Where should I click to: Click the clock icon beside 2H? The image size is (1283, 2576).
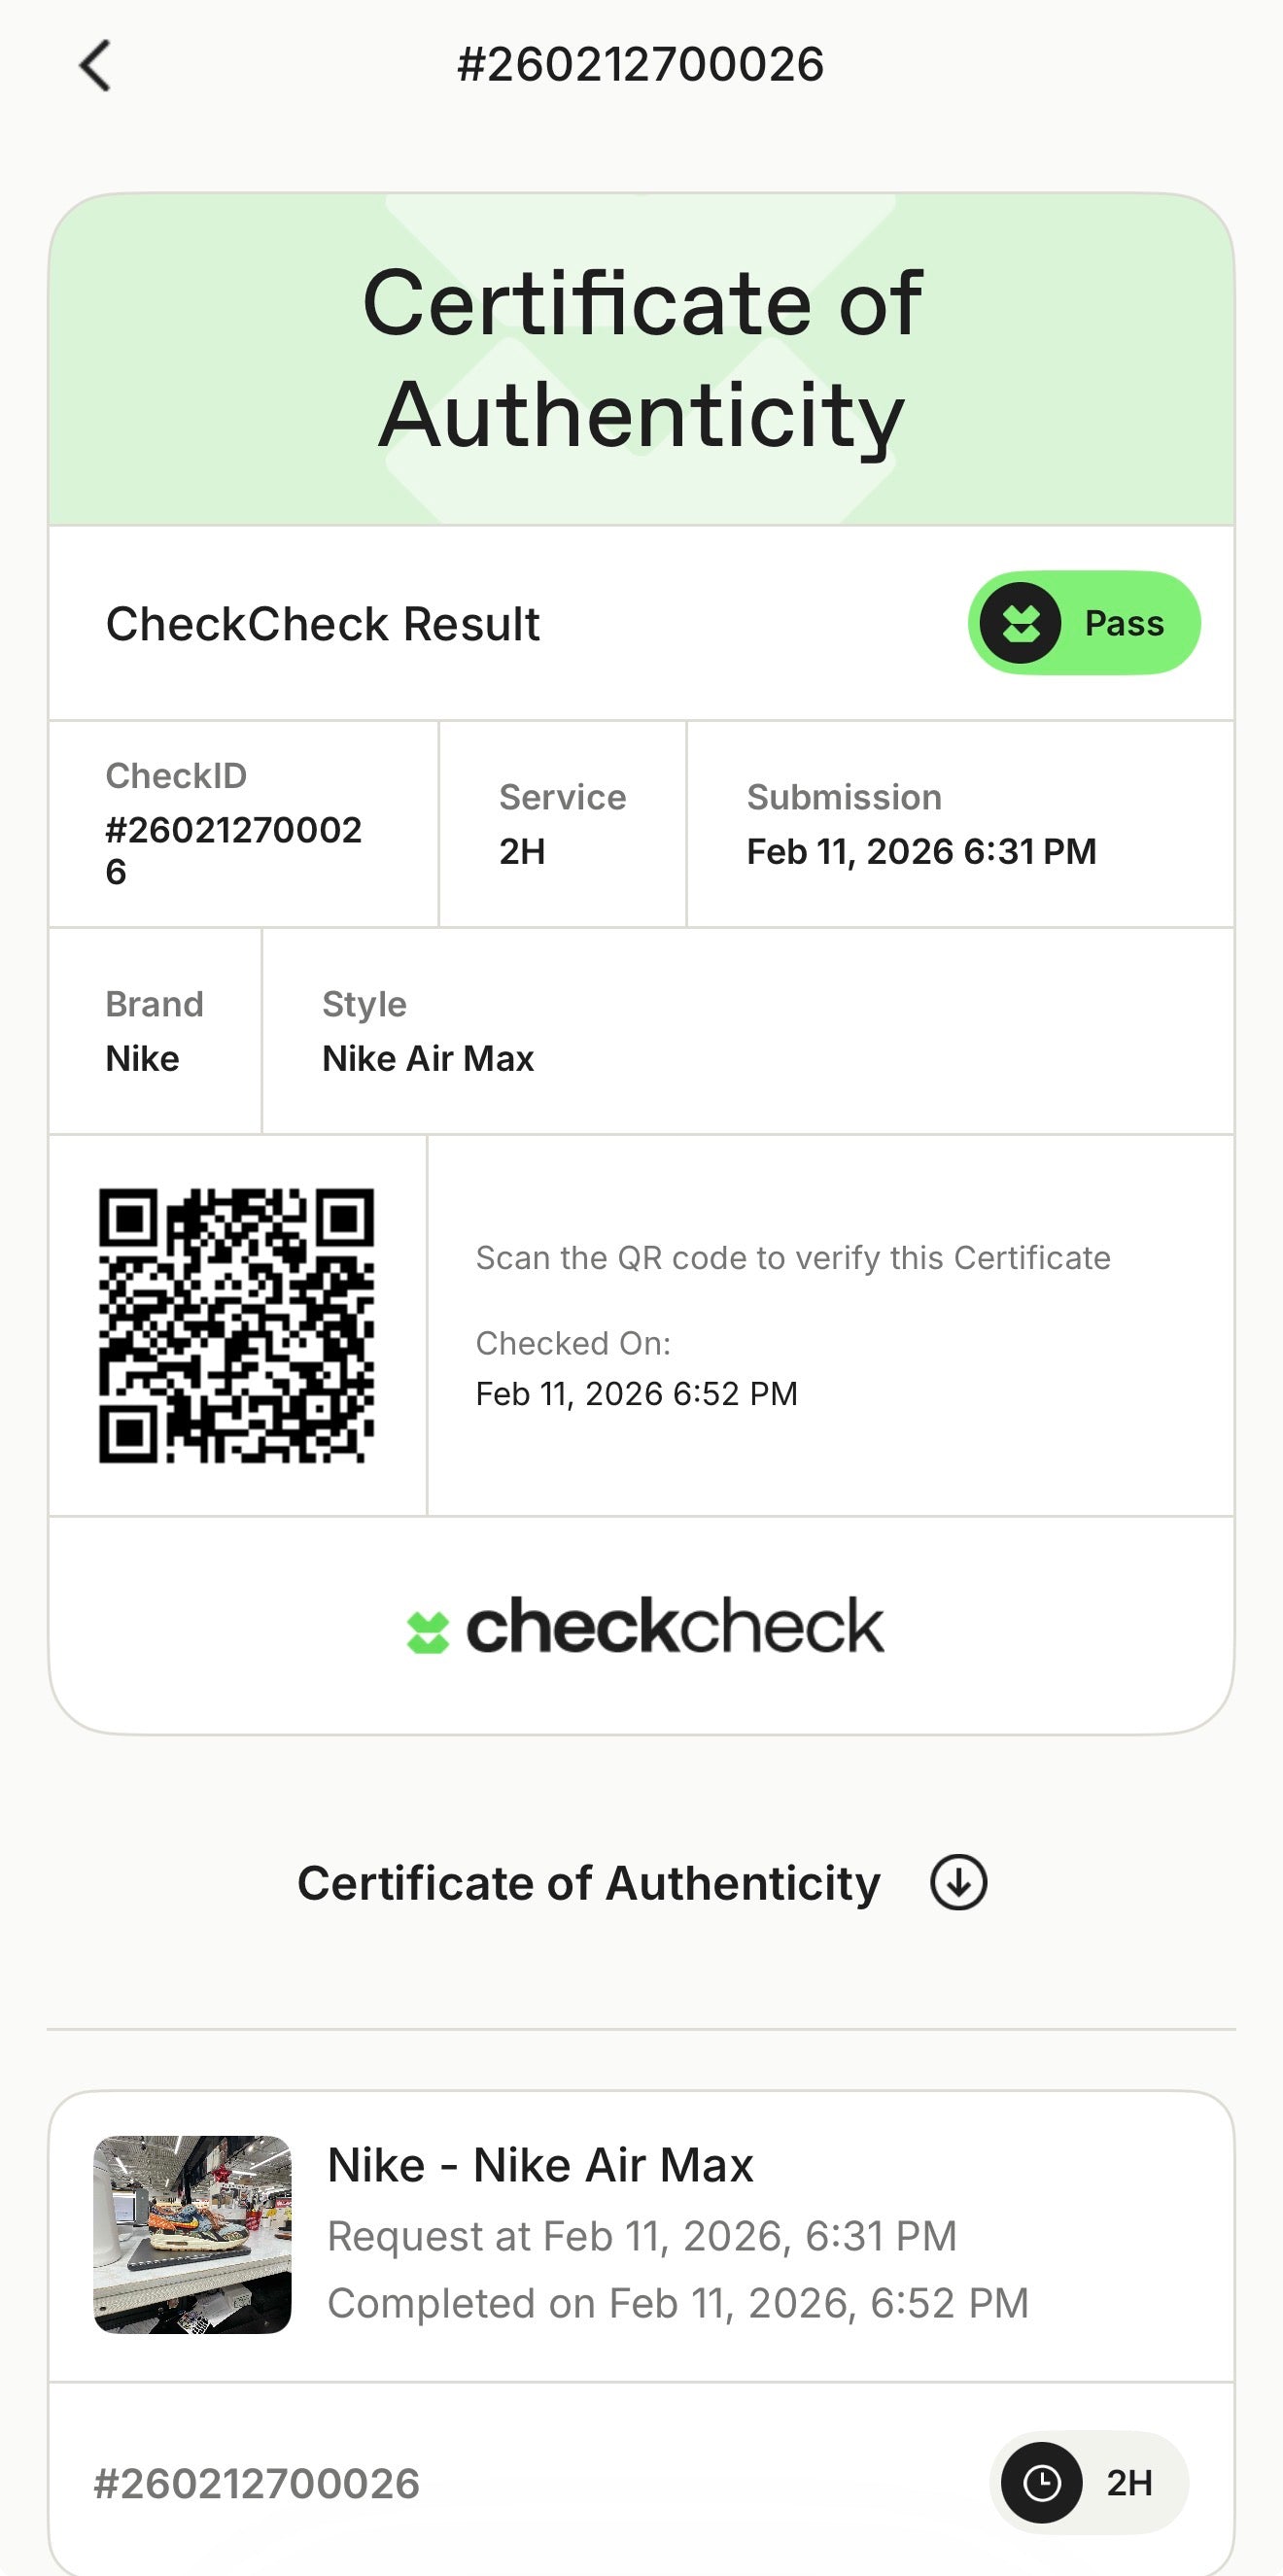tap(1041, 2482)
